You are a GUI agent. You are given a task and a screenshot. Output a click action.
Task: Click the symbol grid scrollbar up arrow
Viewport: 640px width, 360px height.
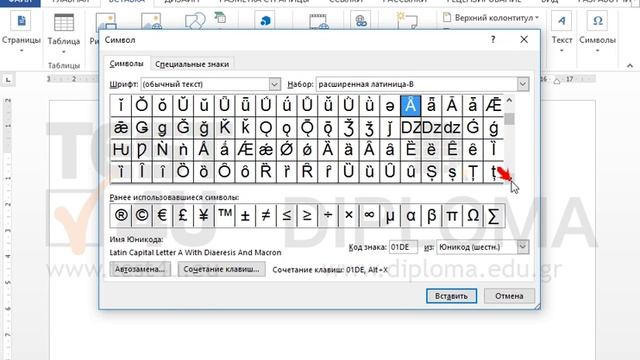pos(509,100)
